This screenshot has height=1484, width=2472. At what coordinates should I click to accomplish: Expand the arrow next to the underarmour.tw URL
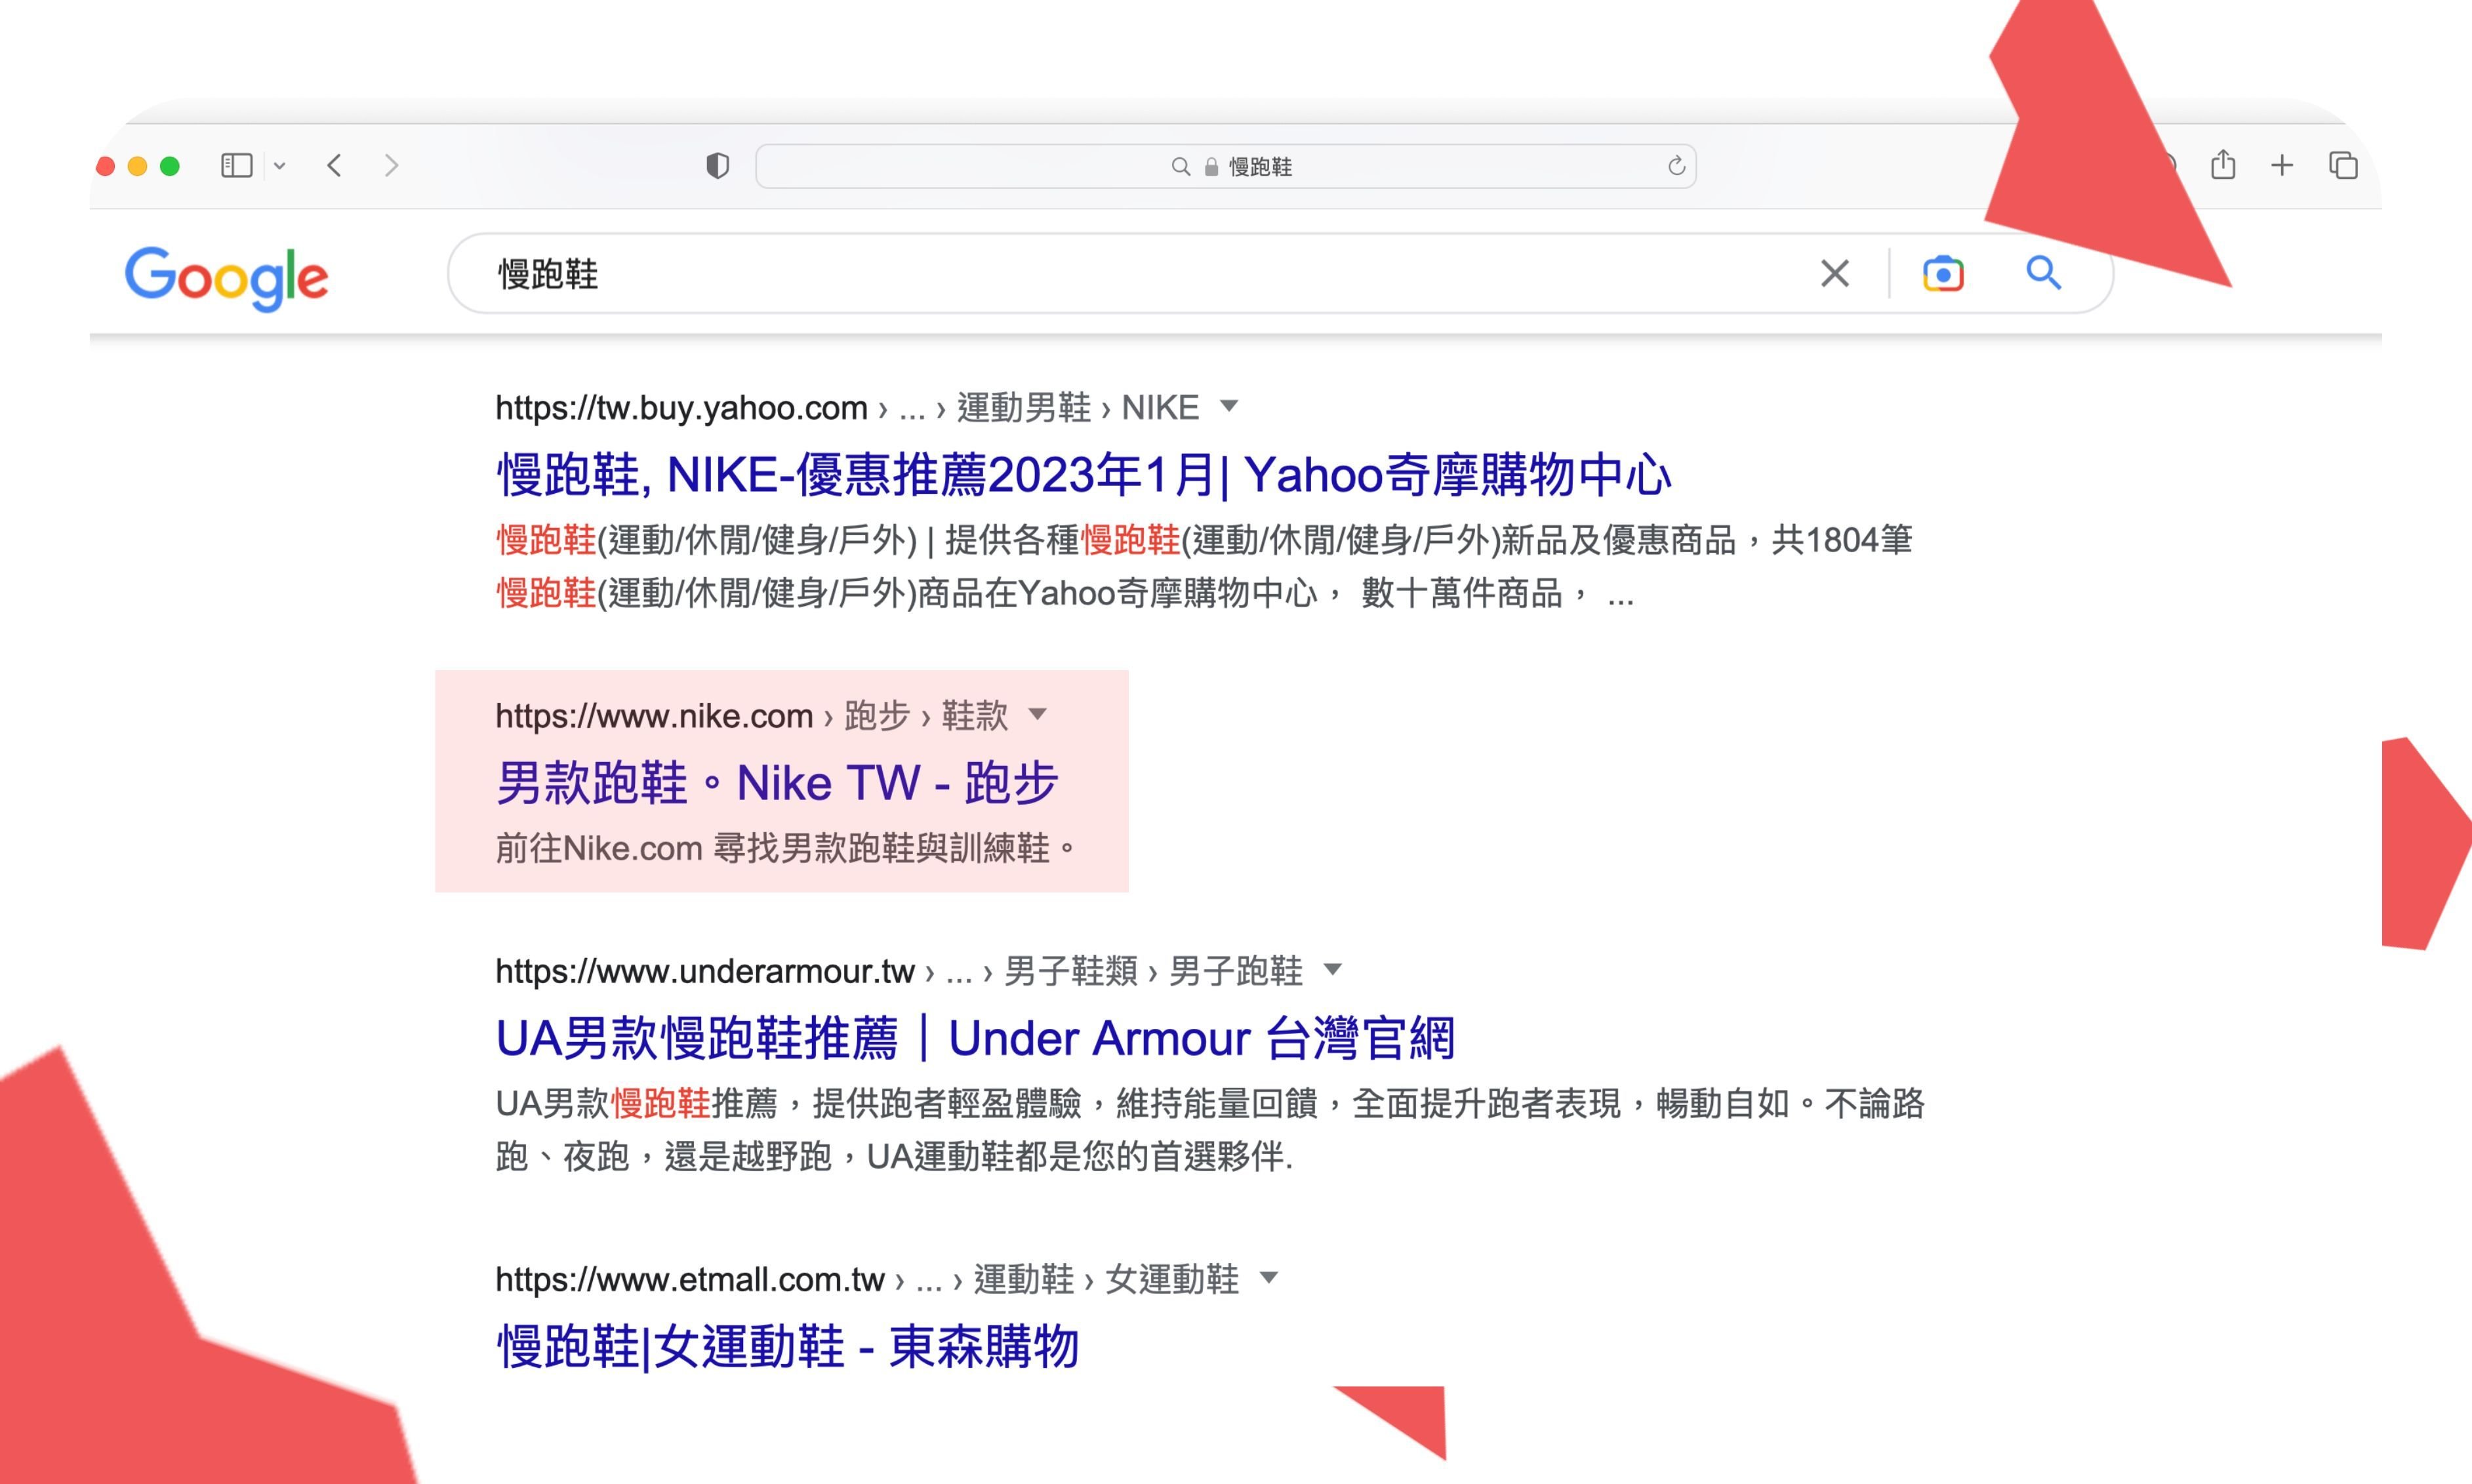click(x=1332, y=969)
